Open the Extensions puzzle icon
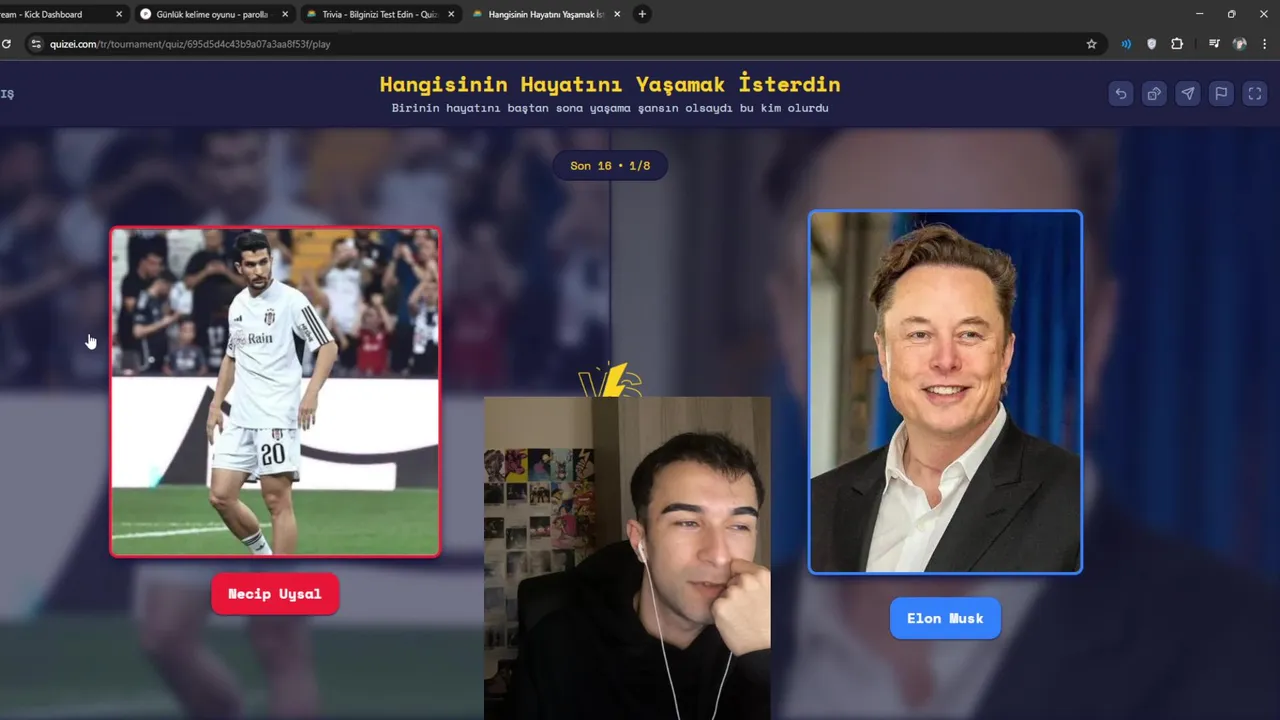 [1177, 44]
